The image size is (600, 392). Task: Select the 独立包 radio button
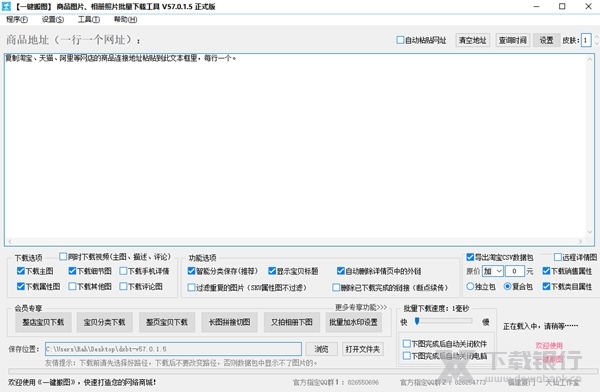470,286
